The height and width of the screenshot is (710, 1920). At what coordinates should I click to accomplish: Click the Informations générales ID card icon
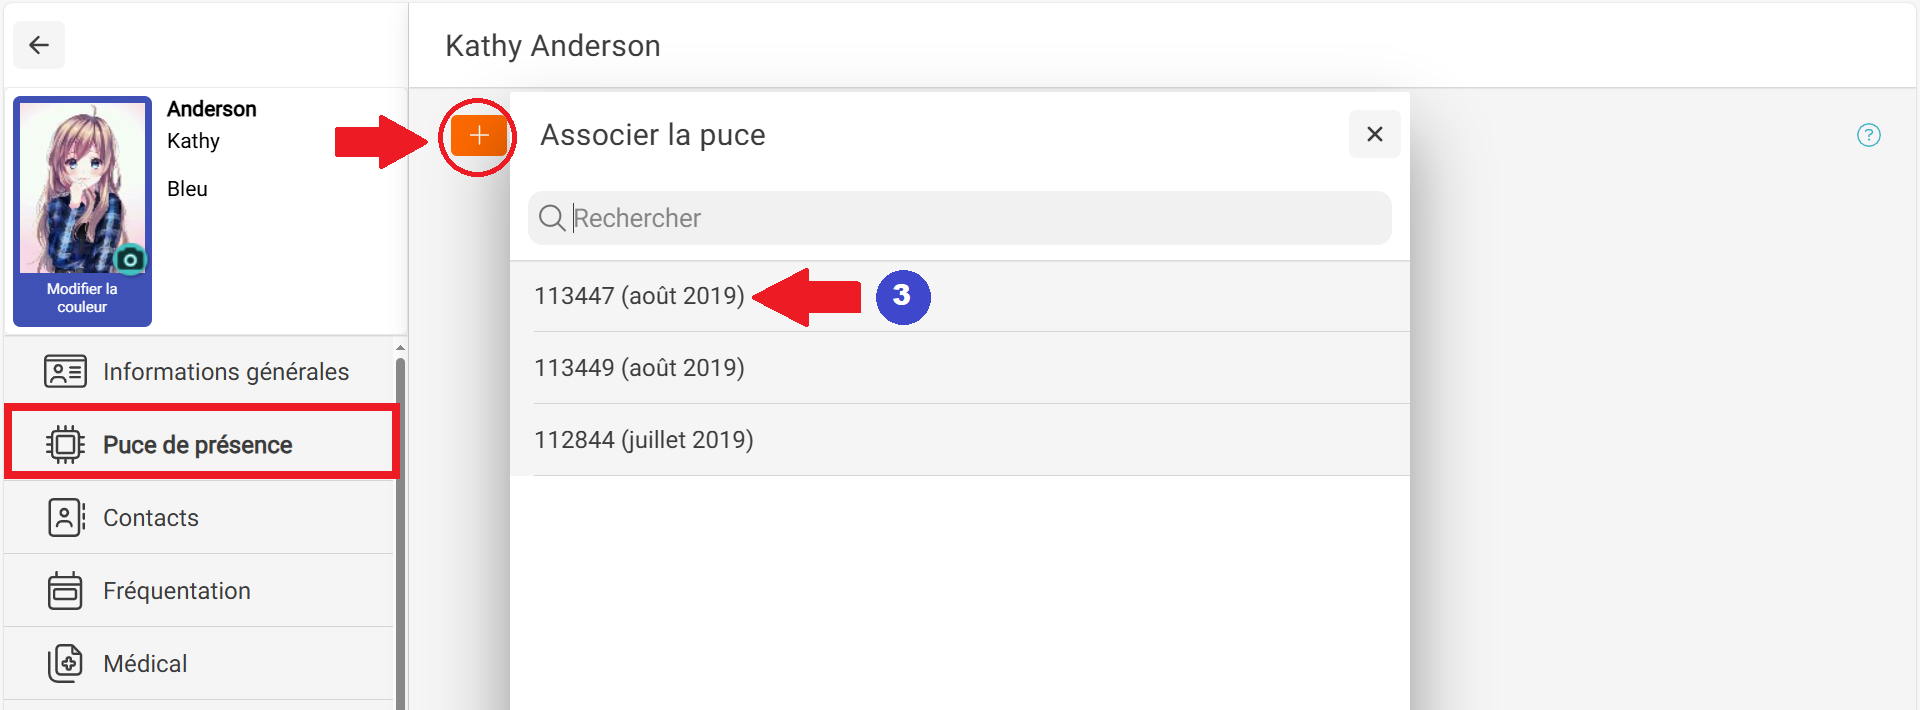coord(65,371)
